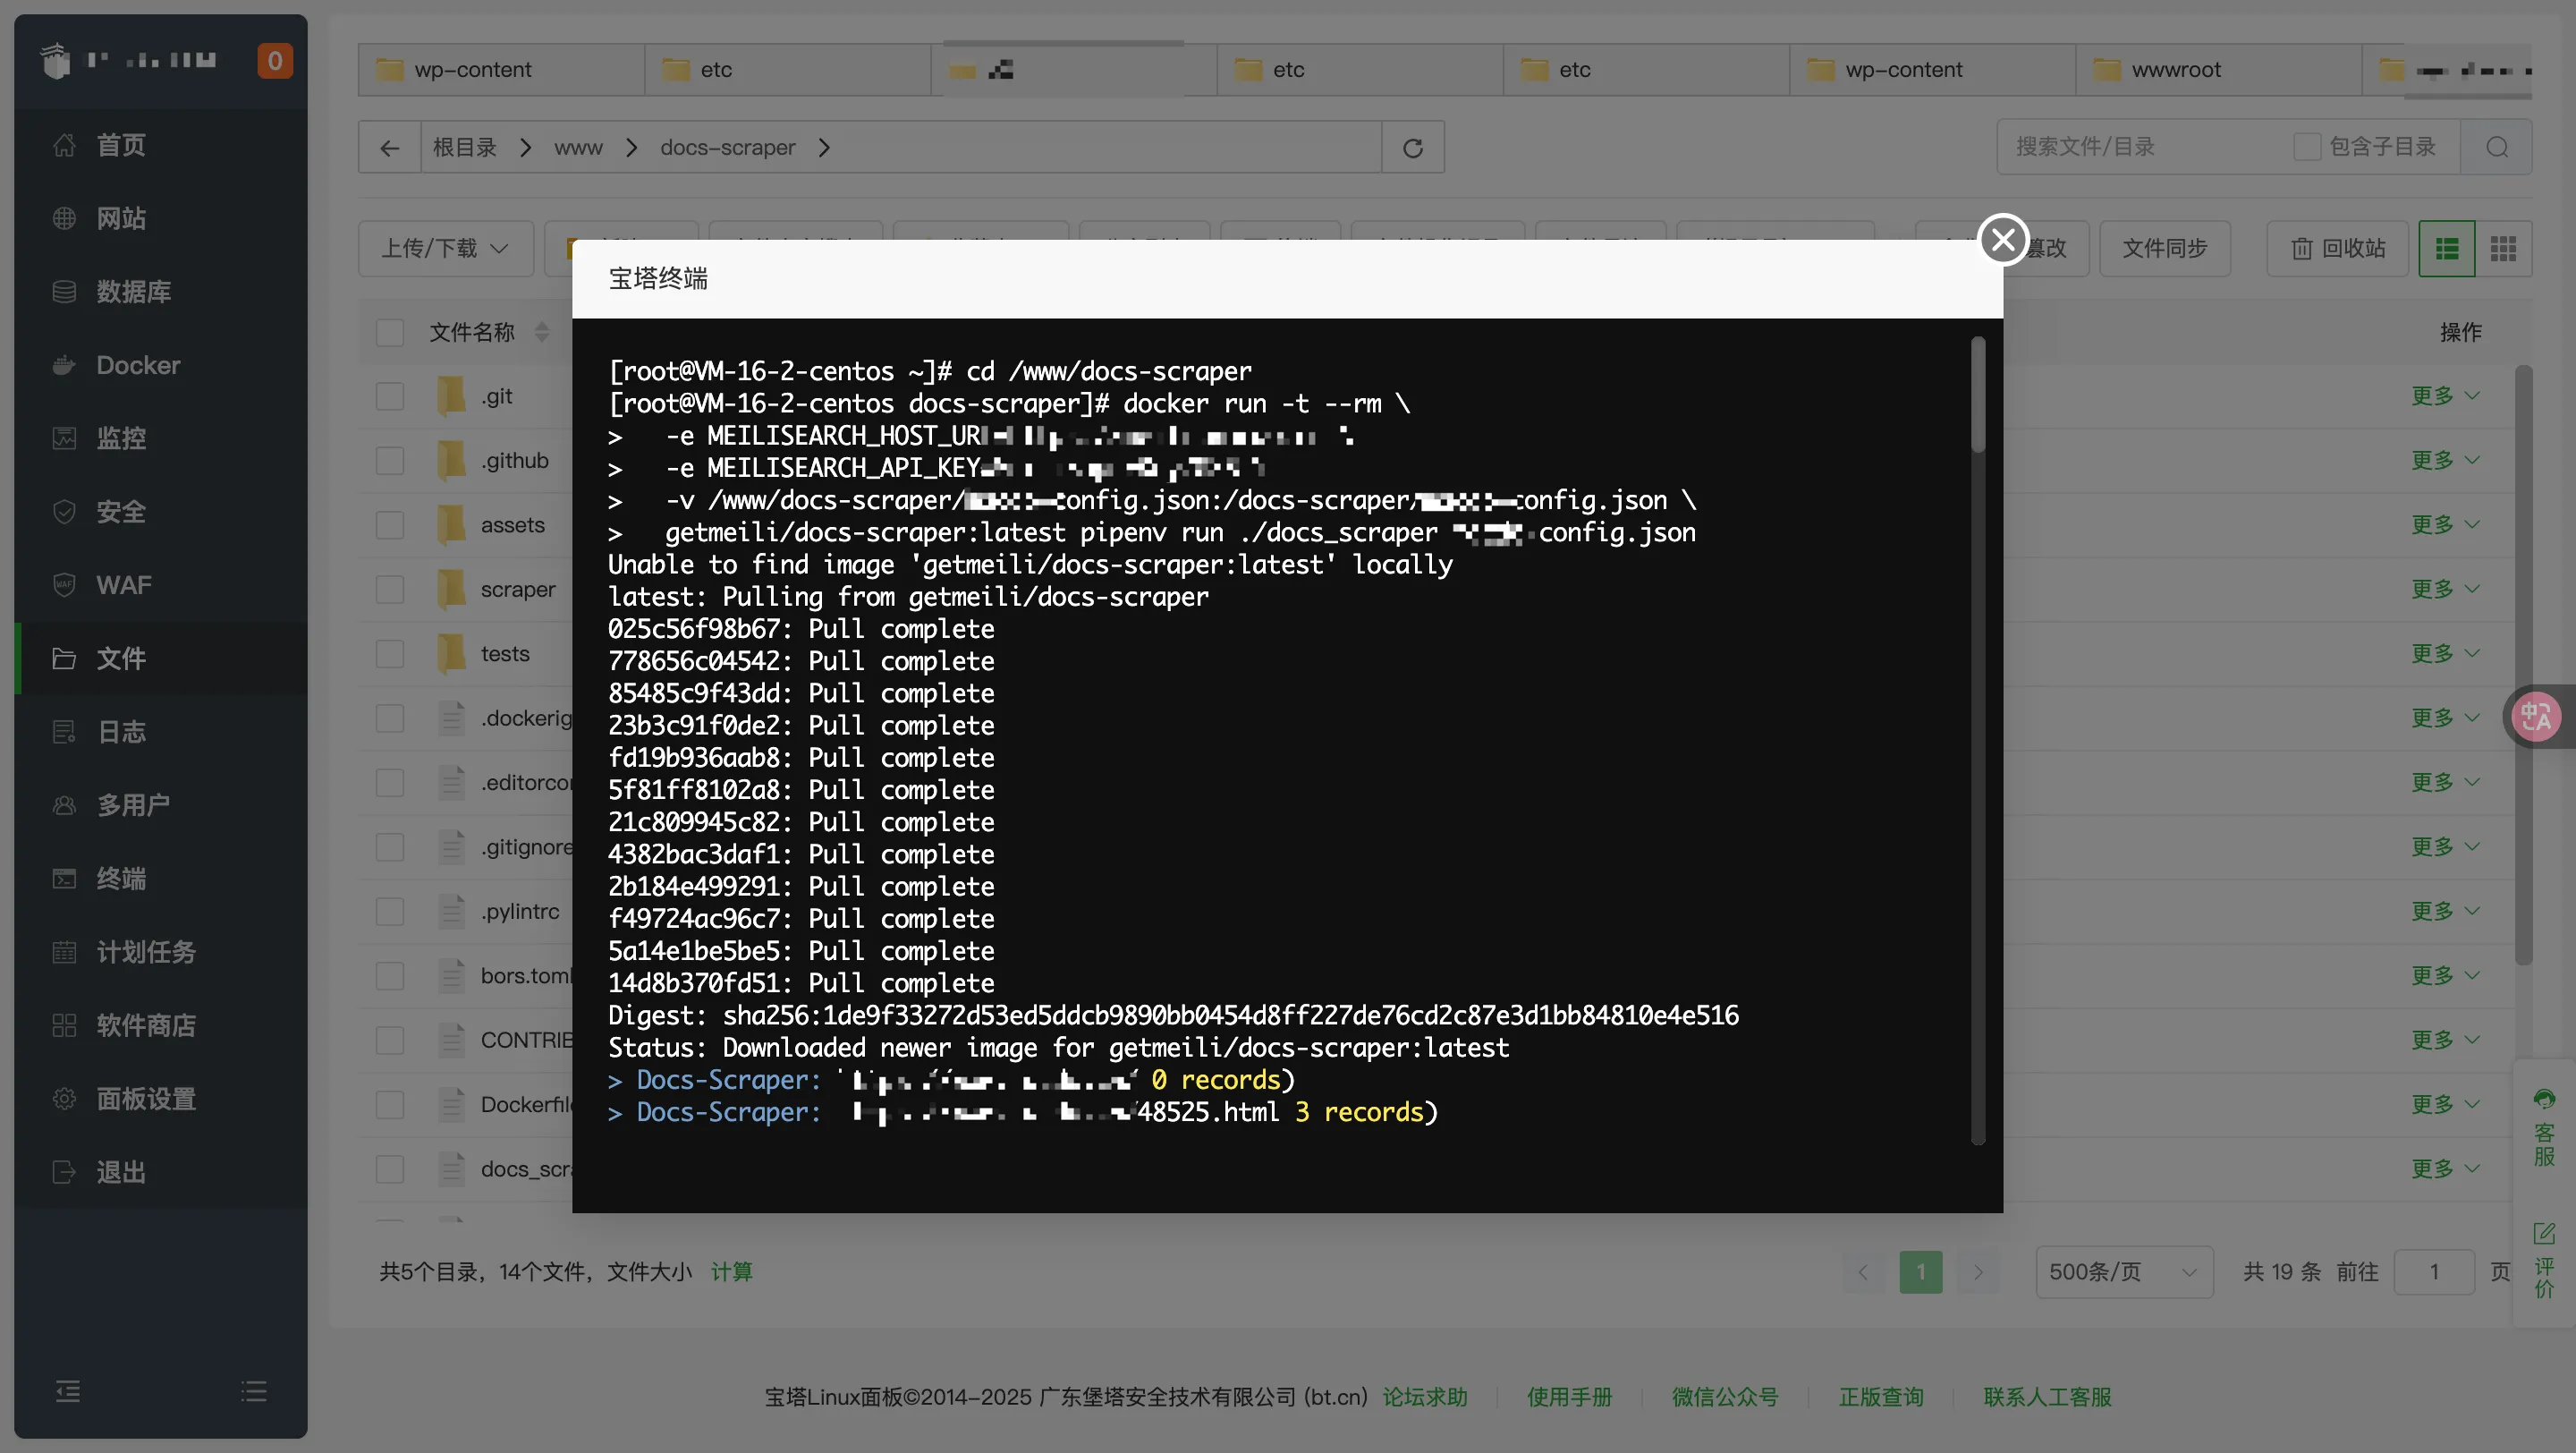Switch to list view layout
The width and height of the screenshot is (2576, 1453).
click(2446, 248)
